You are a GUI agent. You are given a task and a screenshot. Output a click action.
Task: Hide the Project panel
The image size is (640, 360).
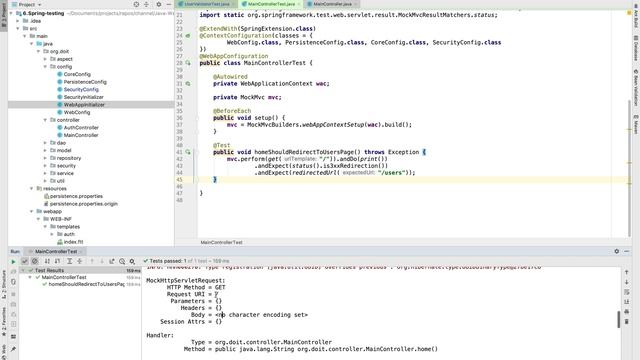[x=169, y=4]
